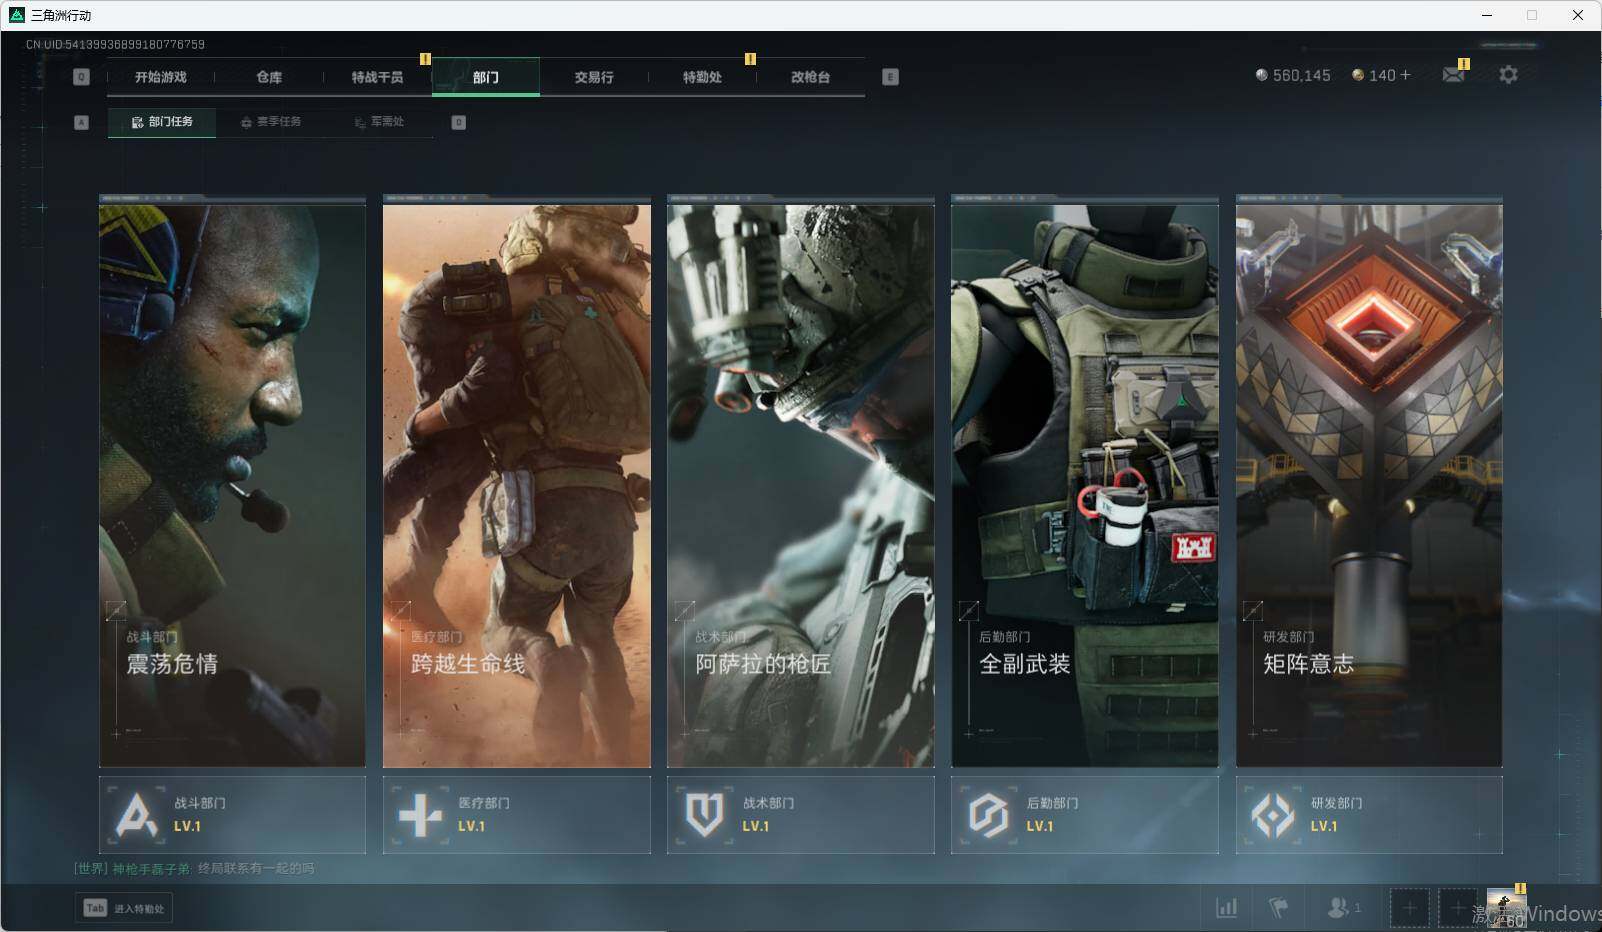Select the 部门 tab
The height and width of the screenshot is (932, 1602).
click(486, 77)
